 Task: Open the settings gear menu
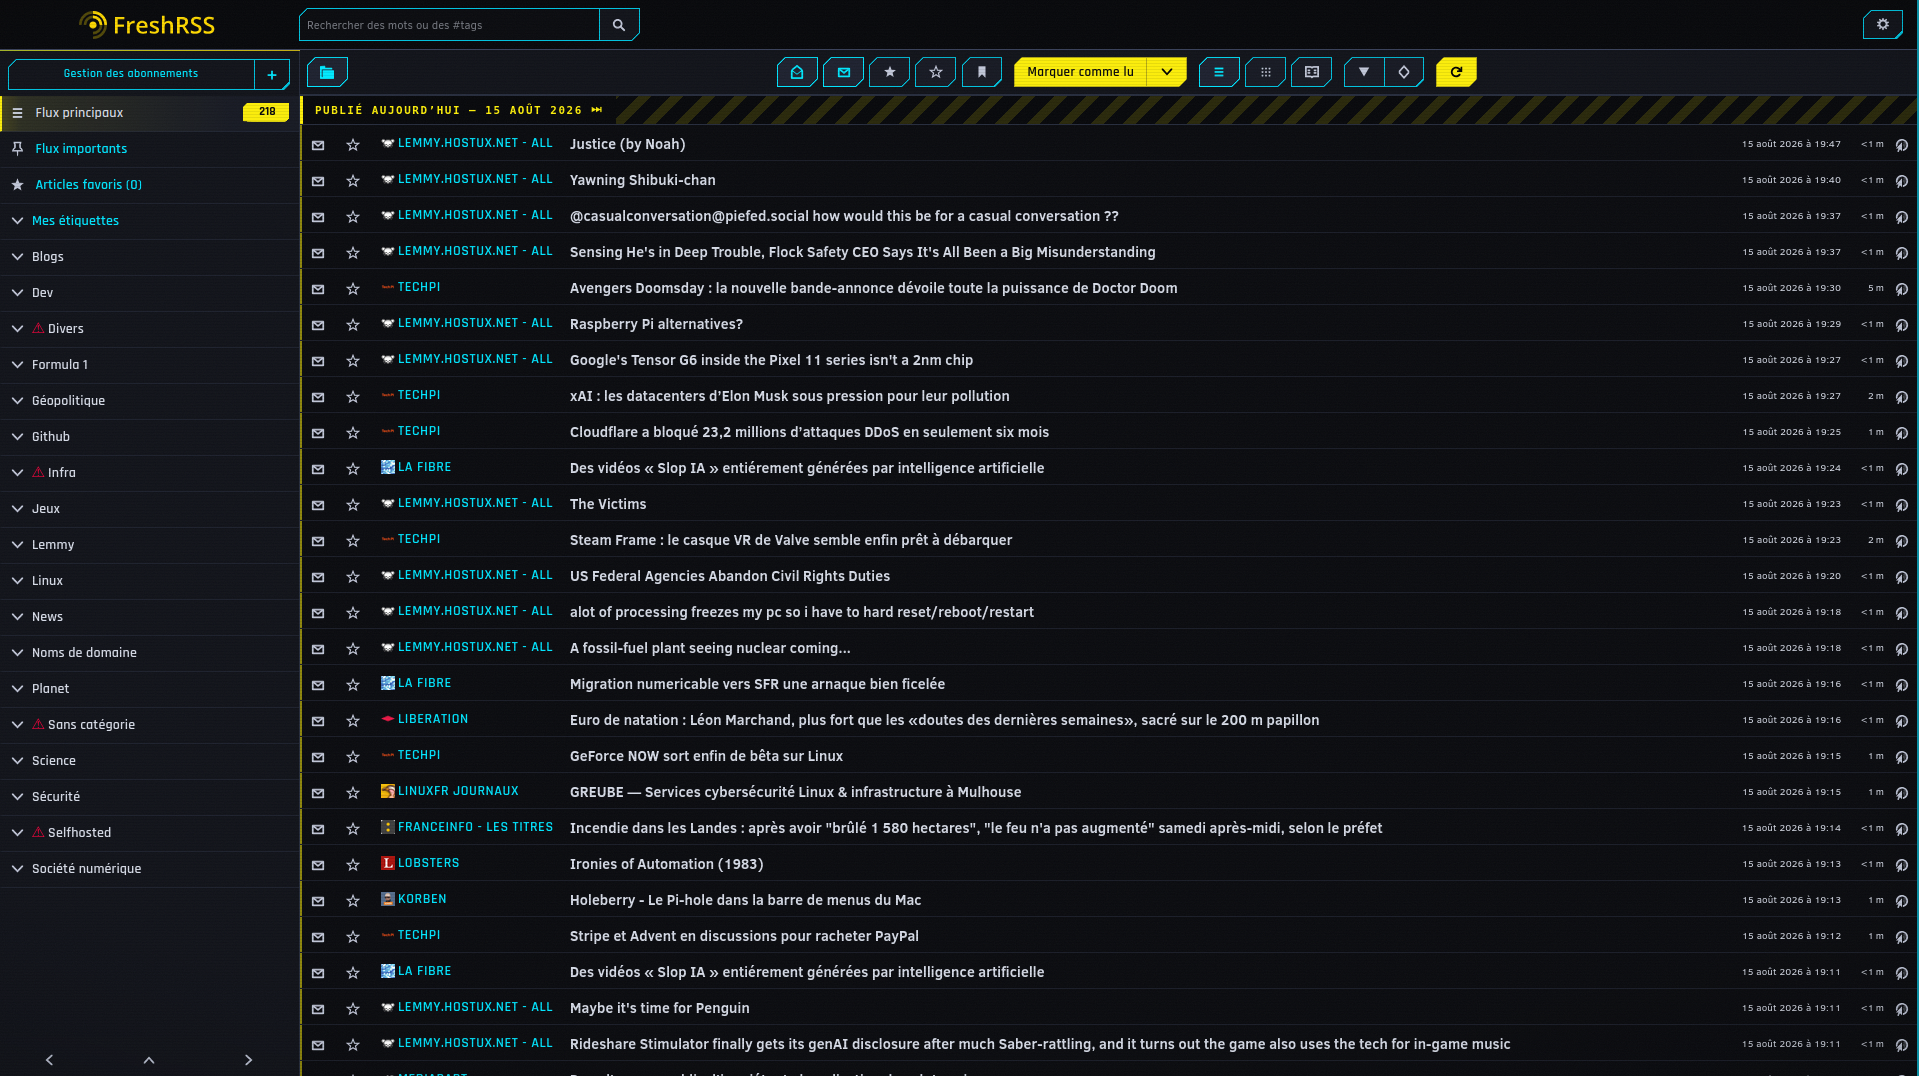[1882, 24]
